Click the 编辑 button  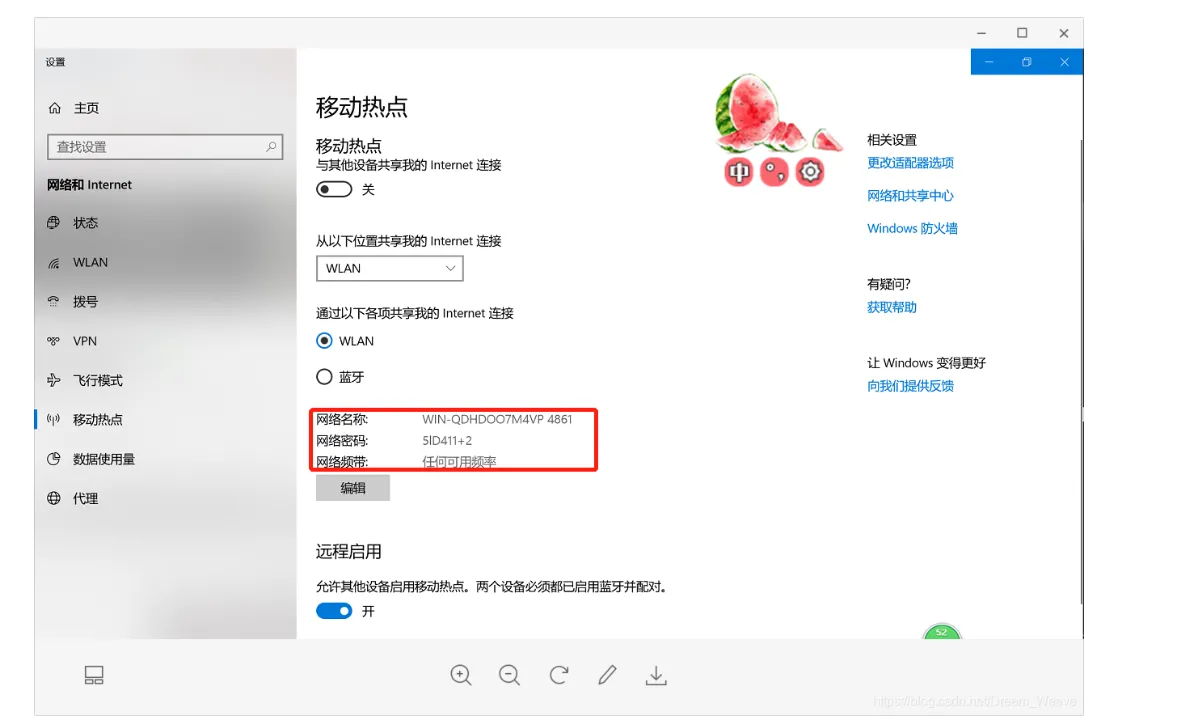pyautogui.click(x=353, y=488)
